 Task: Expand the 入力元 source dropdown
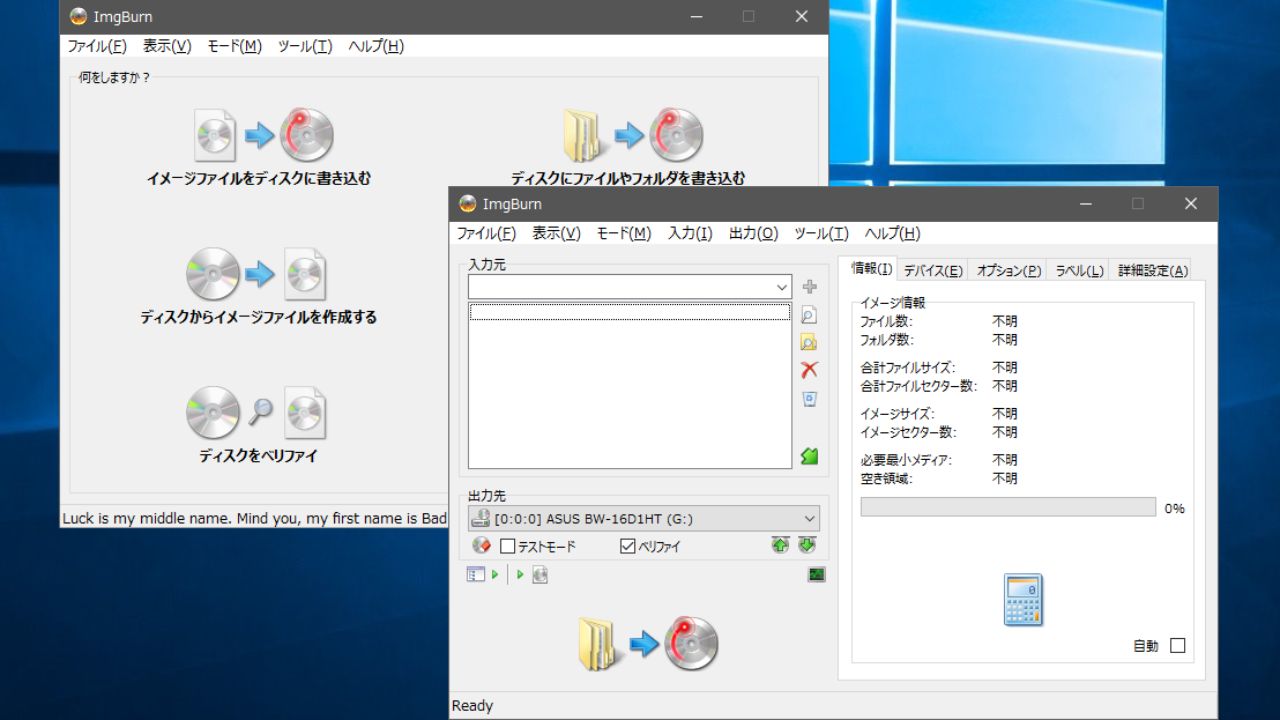pos(782,287)
